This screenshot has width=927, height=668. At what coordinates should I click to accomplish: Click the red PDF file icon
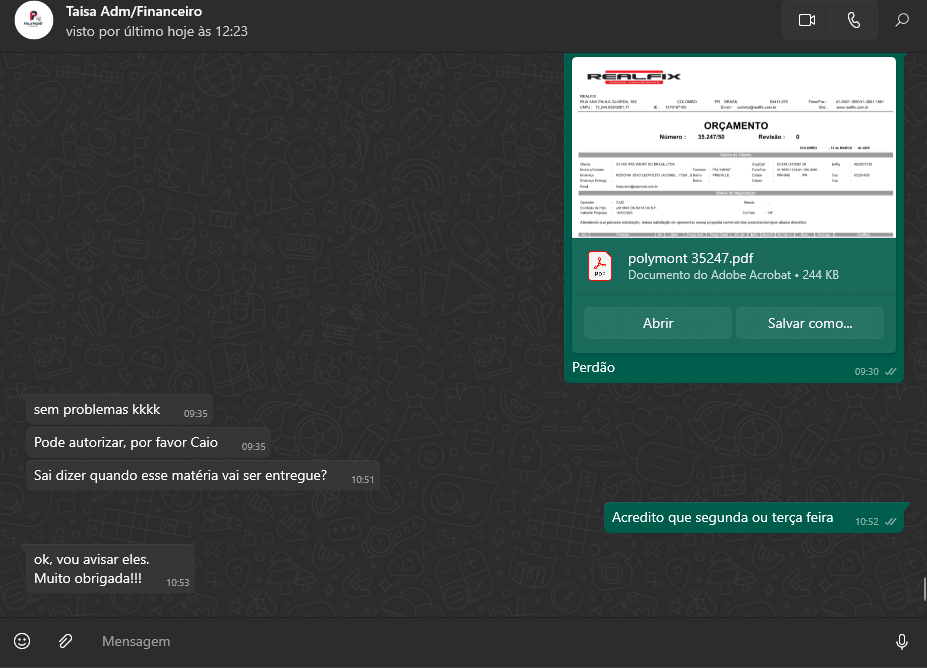tap(600, 267)
